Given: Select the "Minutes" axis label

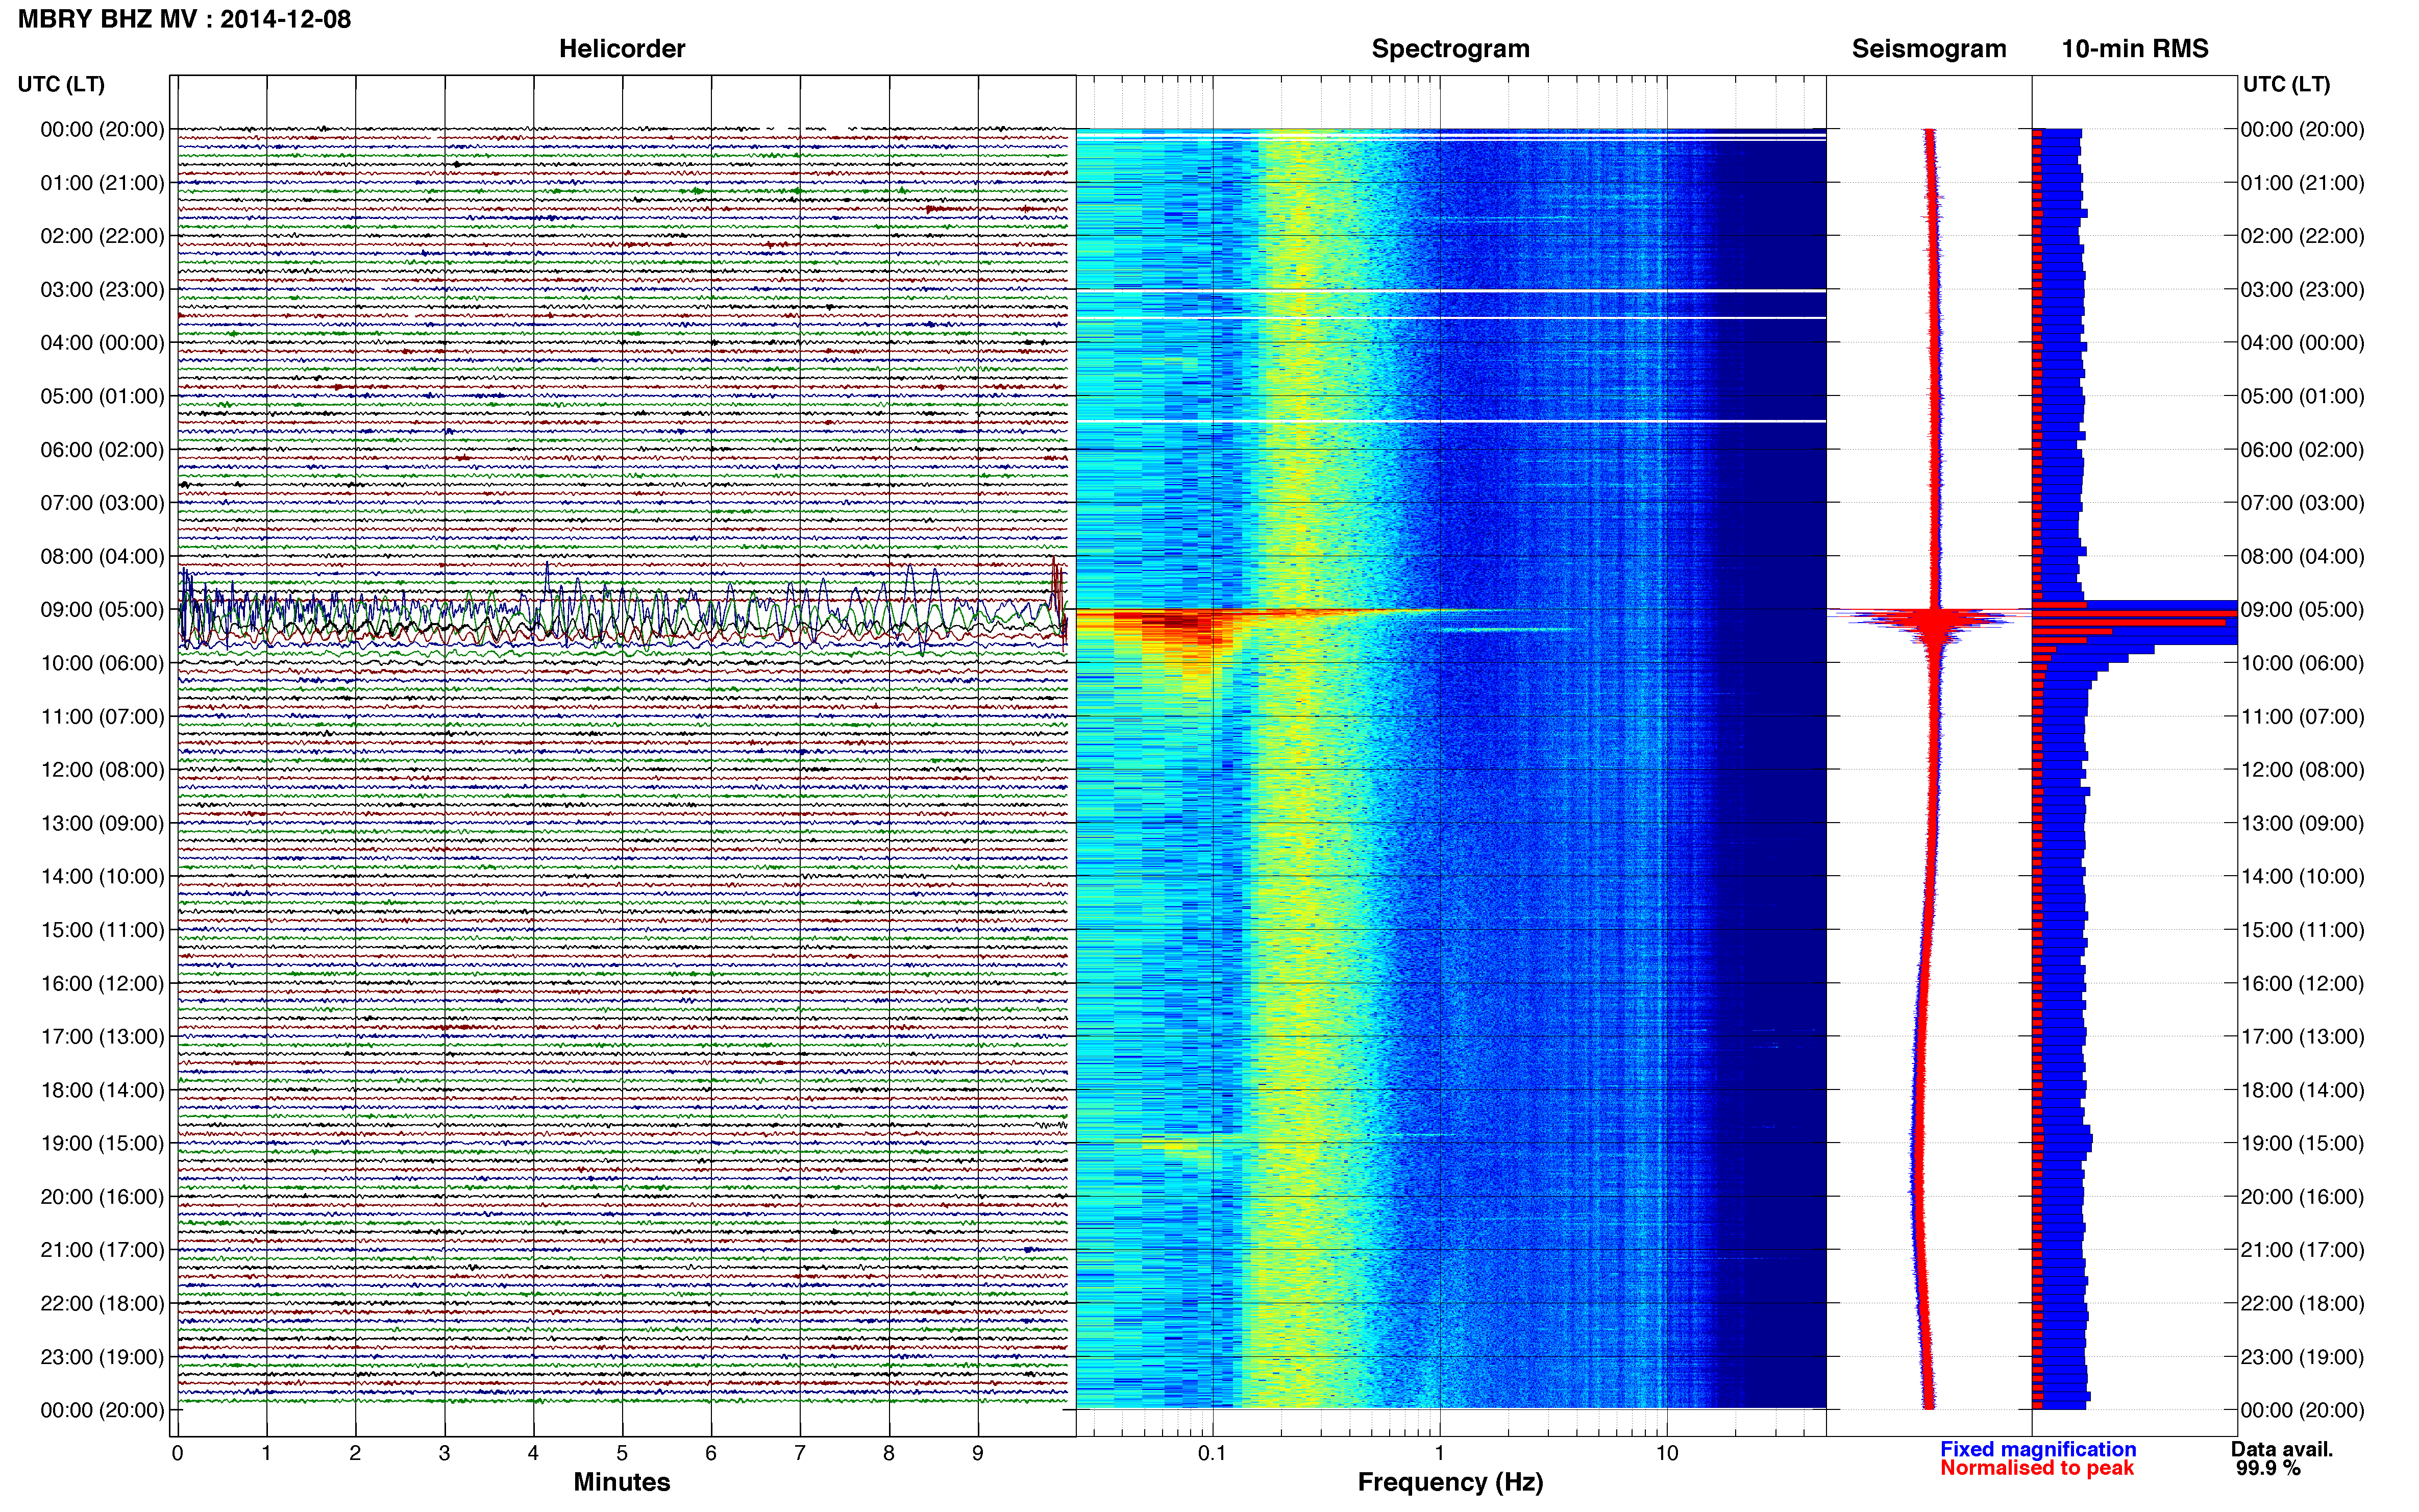Looking at the screenshot, I should [x=621, y=1482].
